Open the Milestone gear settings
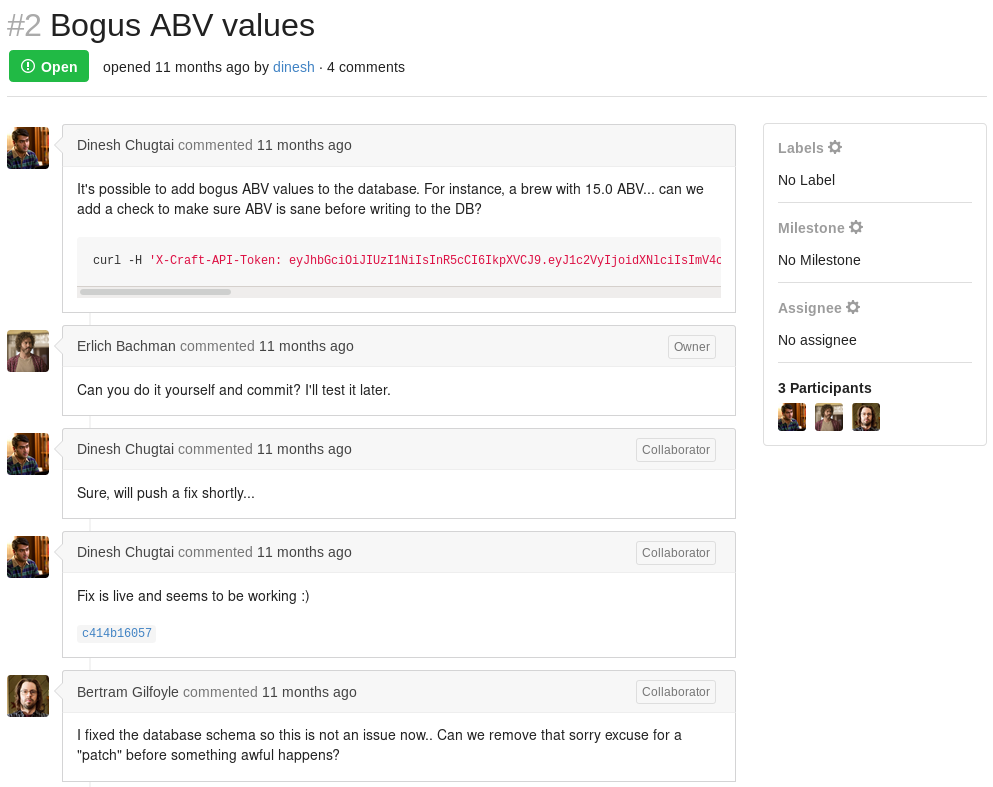This screenshot has height=787, width=993. click(856, 227)
